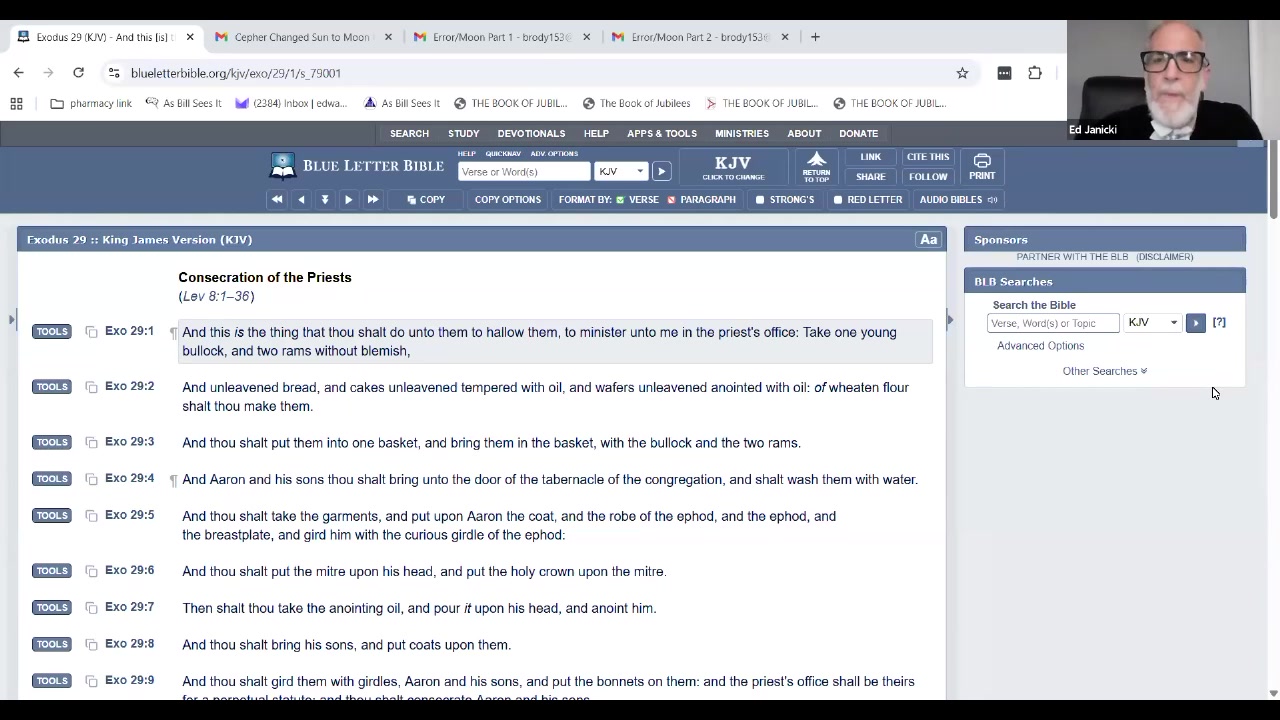Click the Print icon in toolbar
1280x720 pixels.
point(981,166)
